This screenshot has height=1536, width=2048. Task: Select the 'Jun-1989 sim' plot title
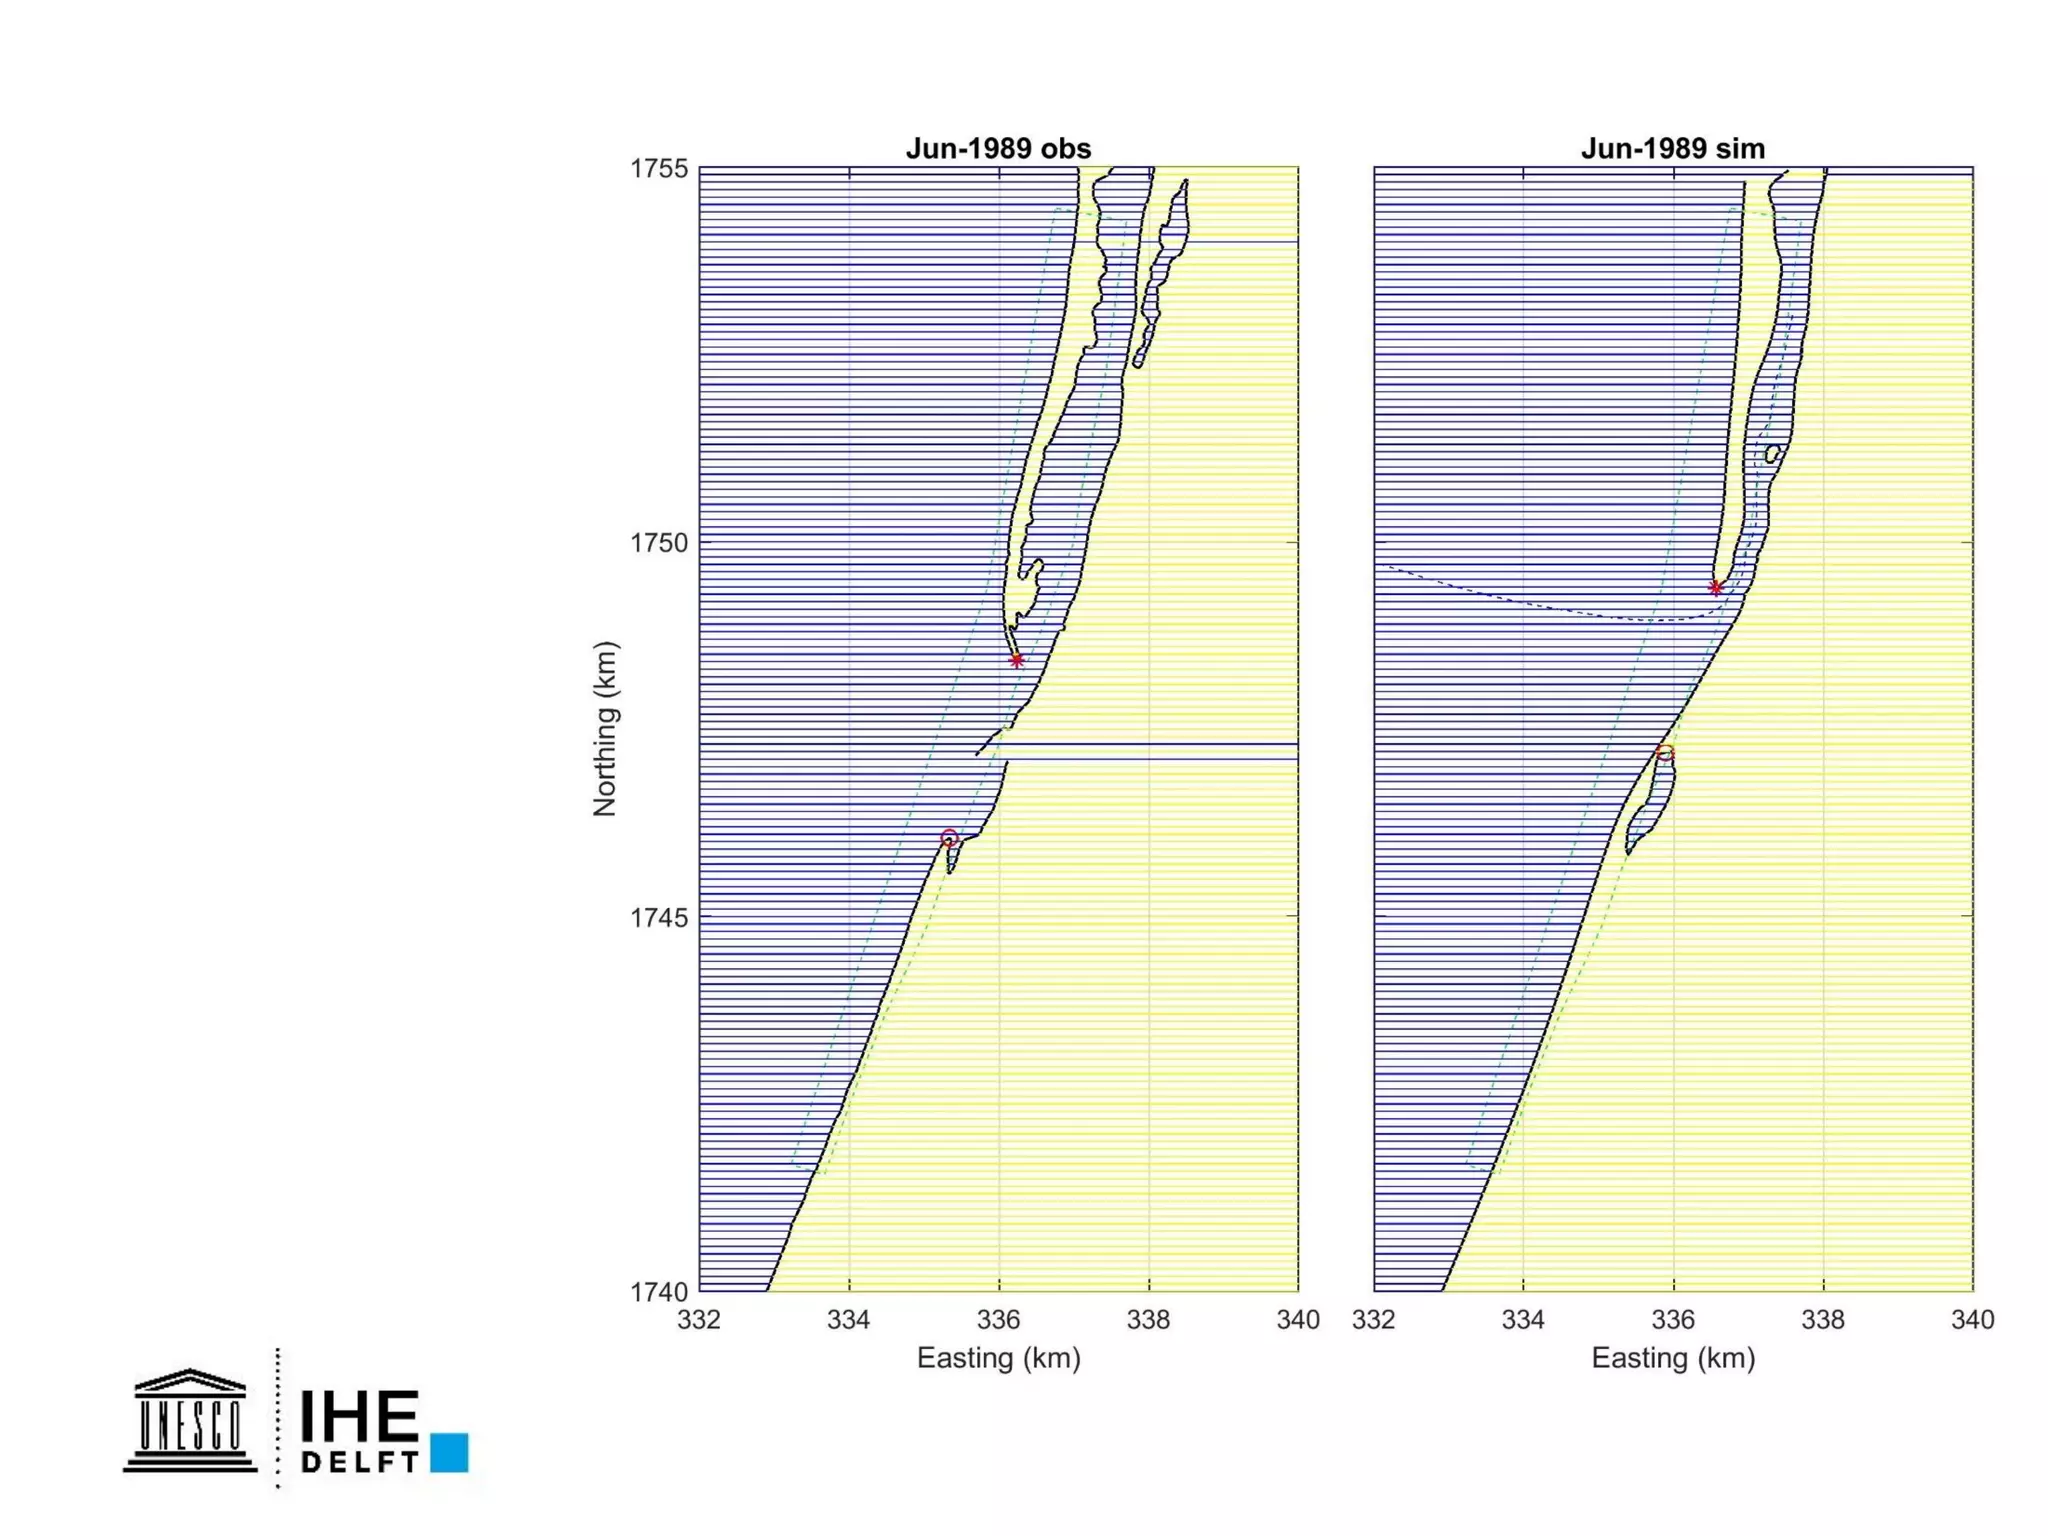[x=1673, y=149]
